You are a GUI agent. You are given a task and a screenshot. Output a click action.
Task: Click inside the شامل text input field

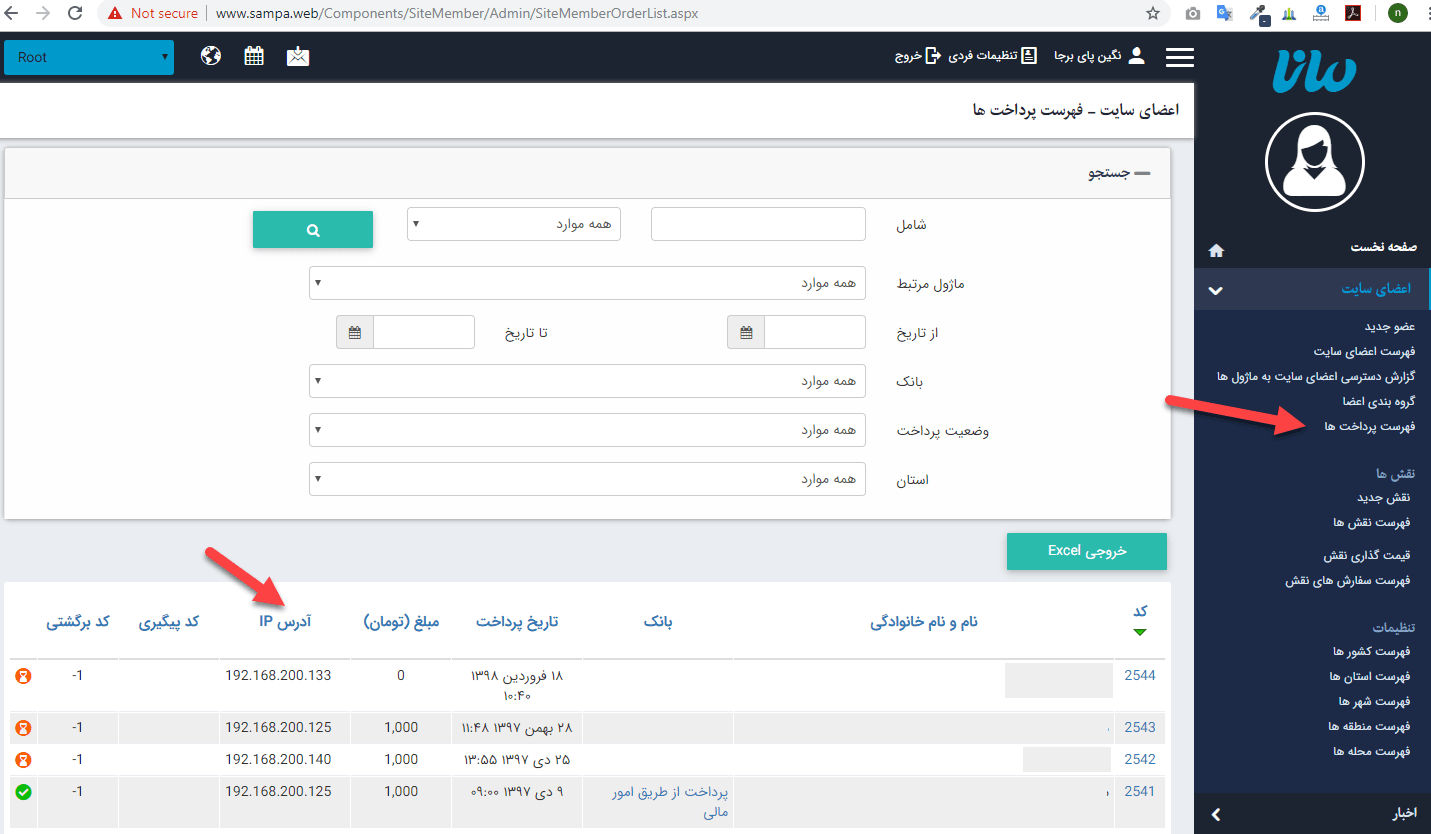coord(757,223)
